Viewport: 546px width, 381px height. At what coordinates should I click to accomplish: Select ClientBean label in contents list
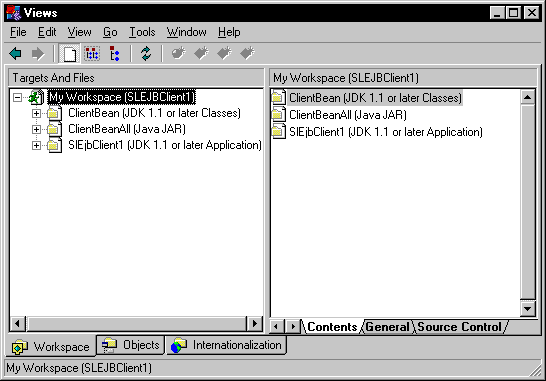[x=375, y=98]
